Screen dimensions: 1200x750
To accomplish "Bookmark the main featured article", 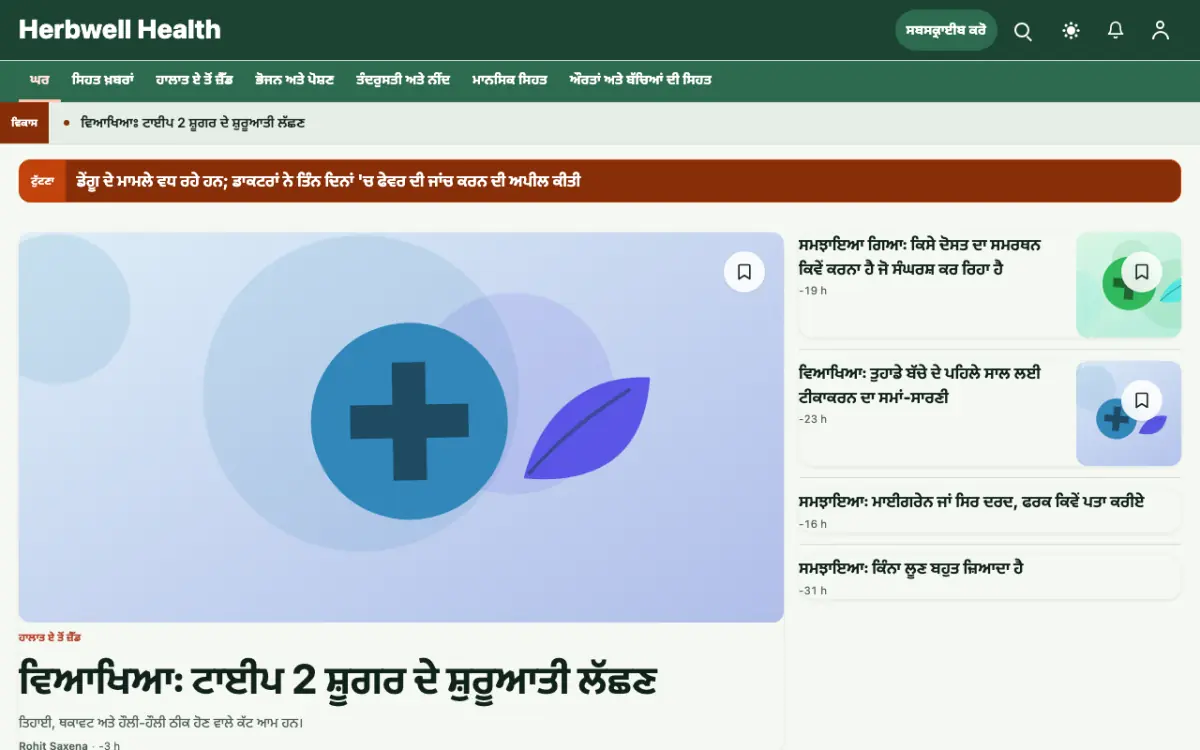I will [744, 272].
